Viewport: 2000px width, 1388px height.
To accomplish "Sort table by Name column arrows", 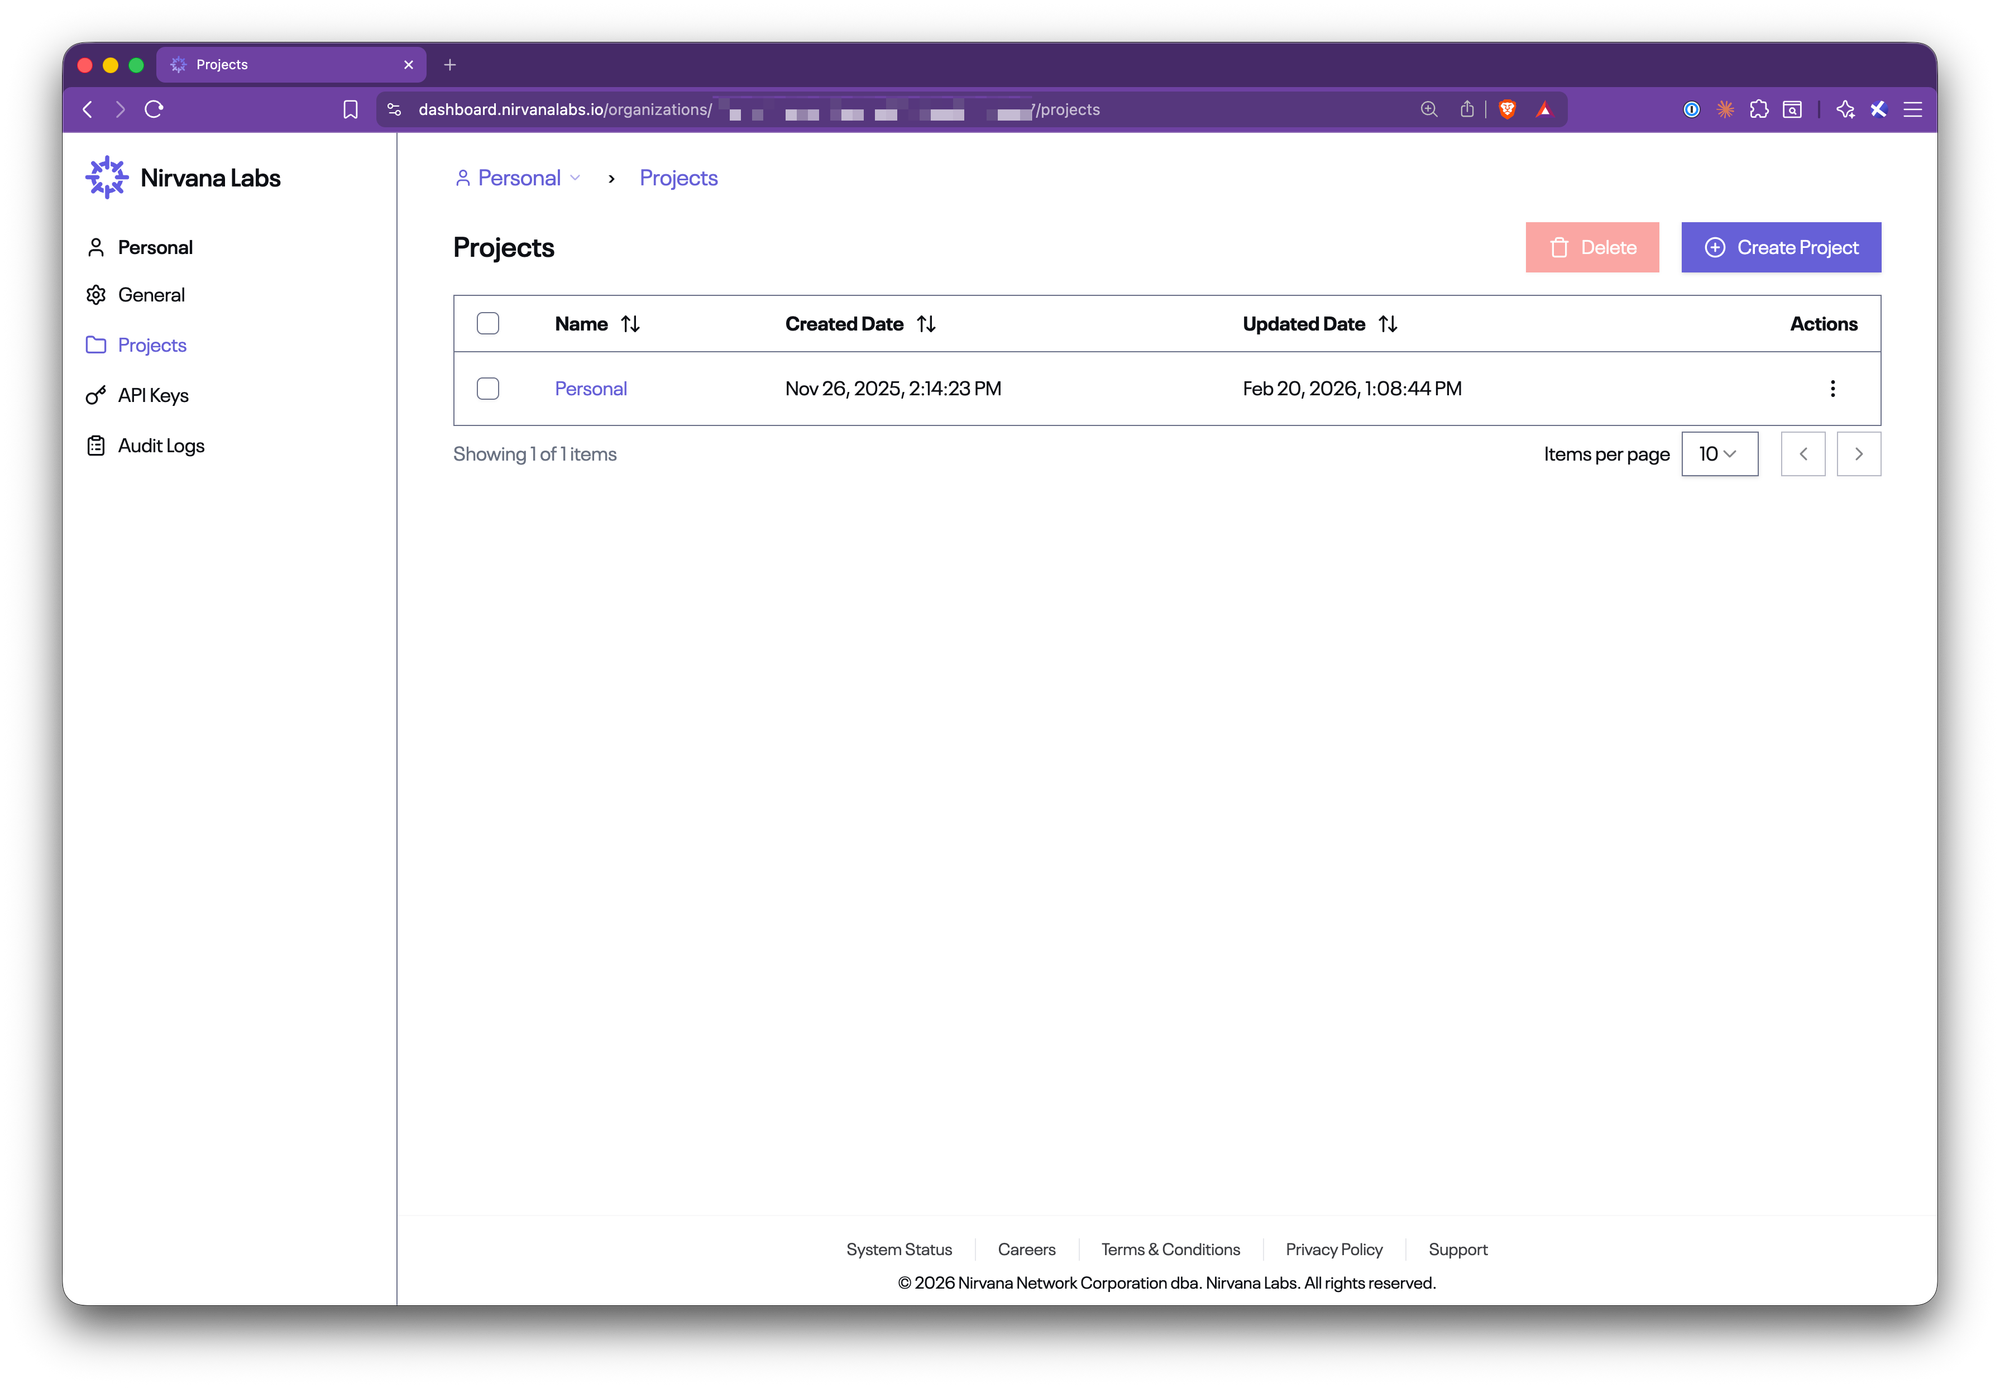I will [630, 324].
